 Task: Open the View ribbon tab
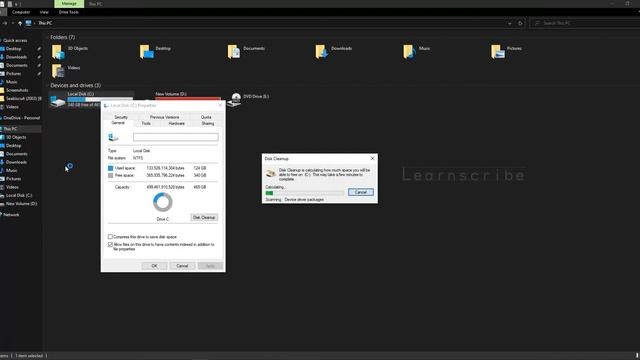click(x=44, y=12)
